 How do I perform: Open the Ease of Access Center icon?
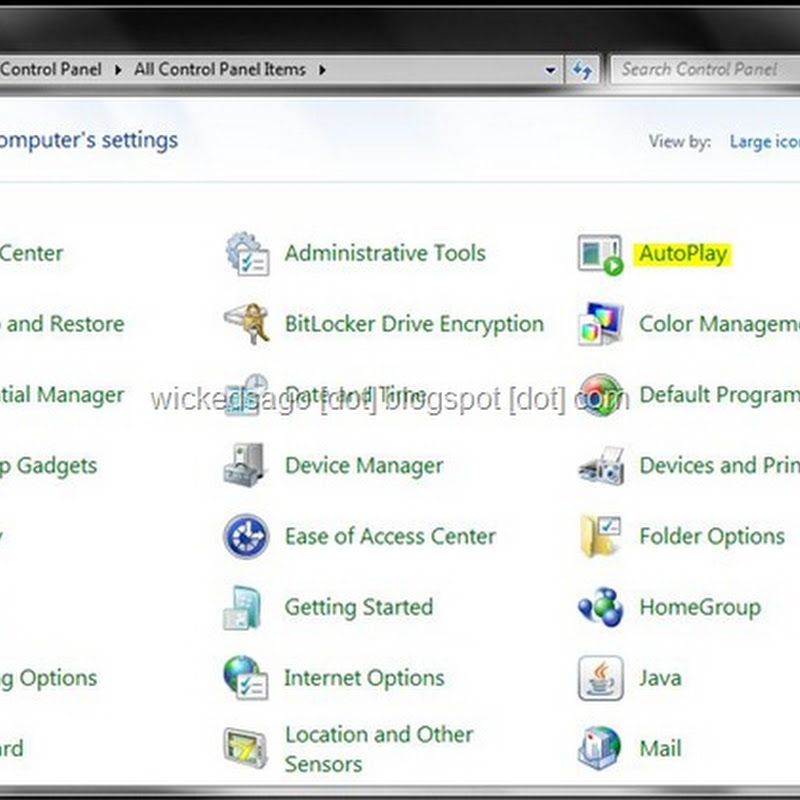point(246,536)
